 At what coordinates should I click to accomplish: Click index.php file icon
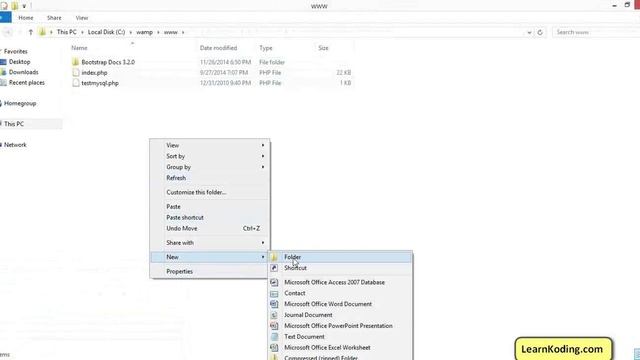(x=76, y=73)
